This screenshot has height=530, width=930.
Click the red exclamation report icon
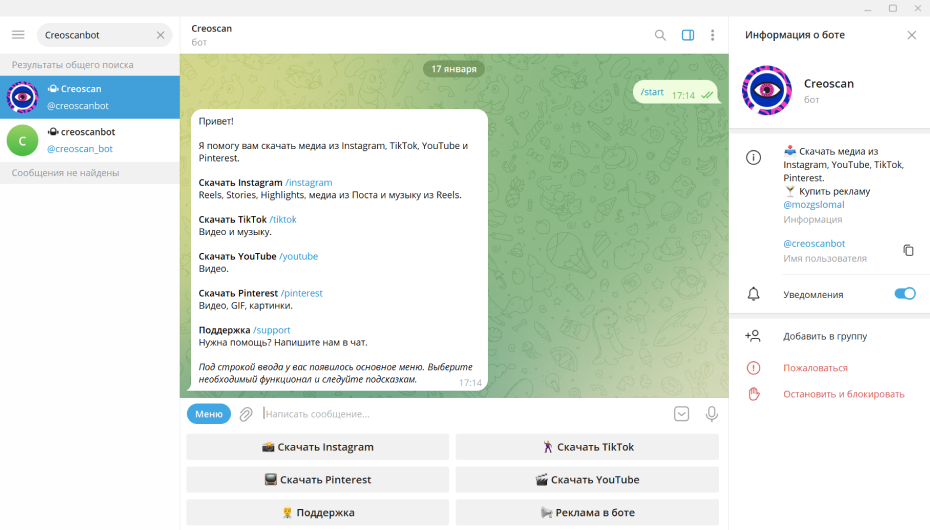(753, 368)
